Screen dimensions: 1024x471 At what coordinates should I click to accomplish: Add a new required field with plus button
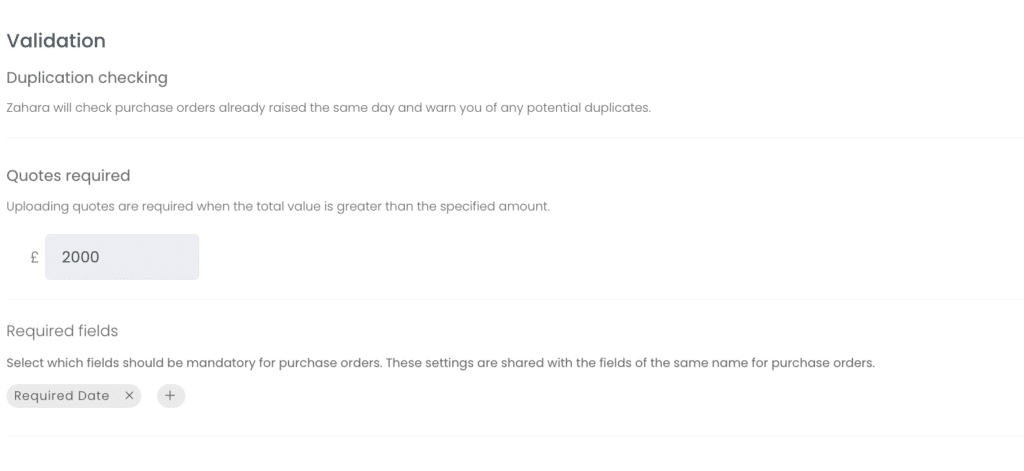170,395
